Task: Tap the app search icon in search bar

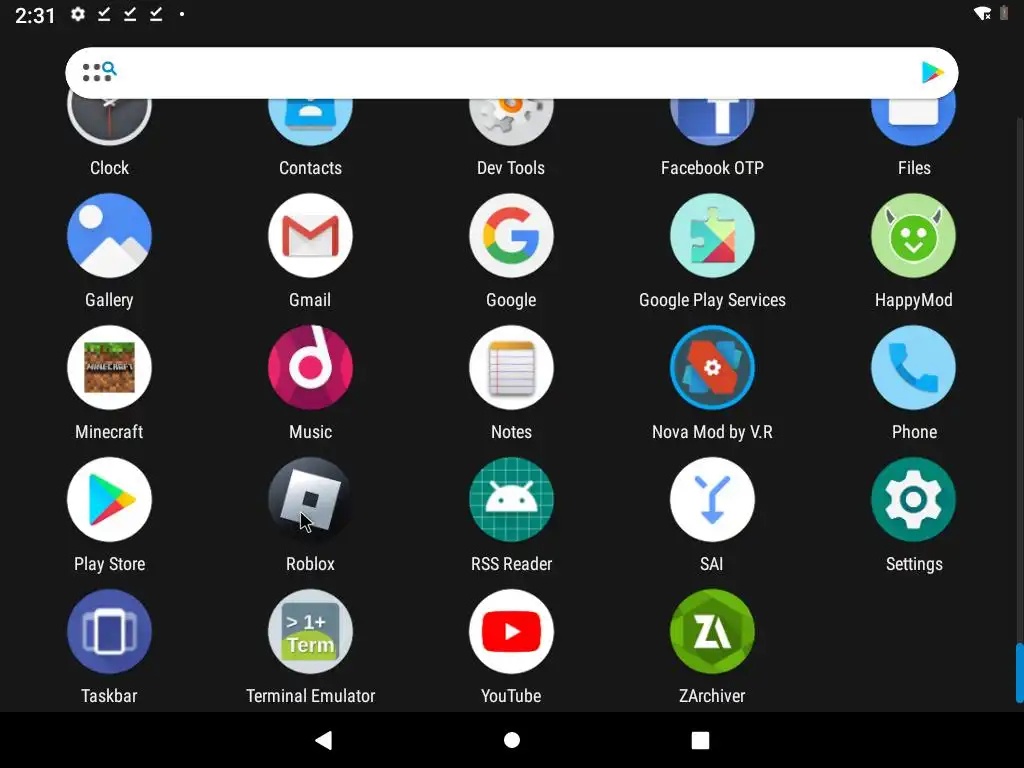Action: pos(99,72)
